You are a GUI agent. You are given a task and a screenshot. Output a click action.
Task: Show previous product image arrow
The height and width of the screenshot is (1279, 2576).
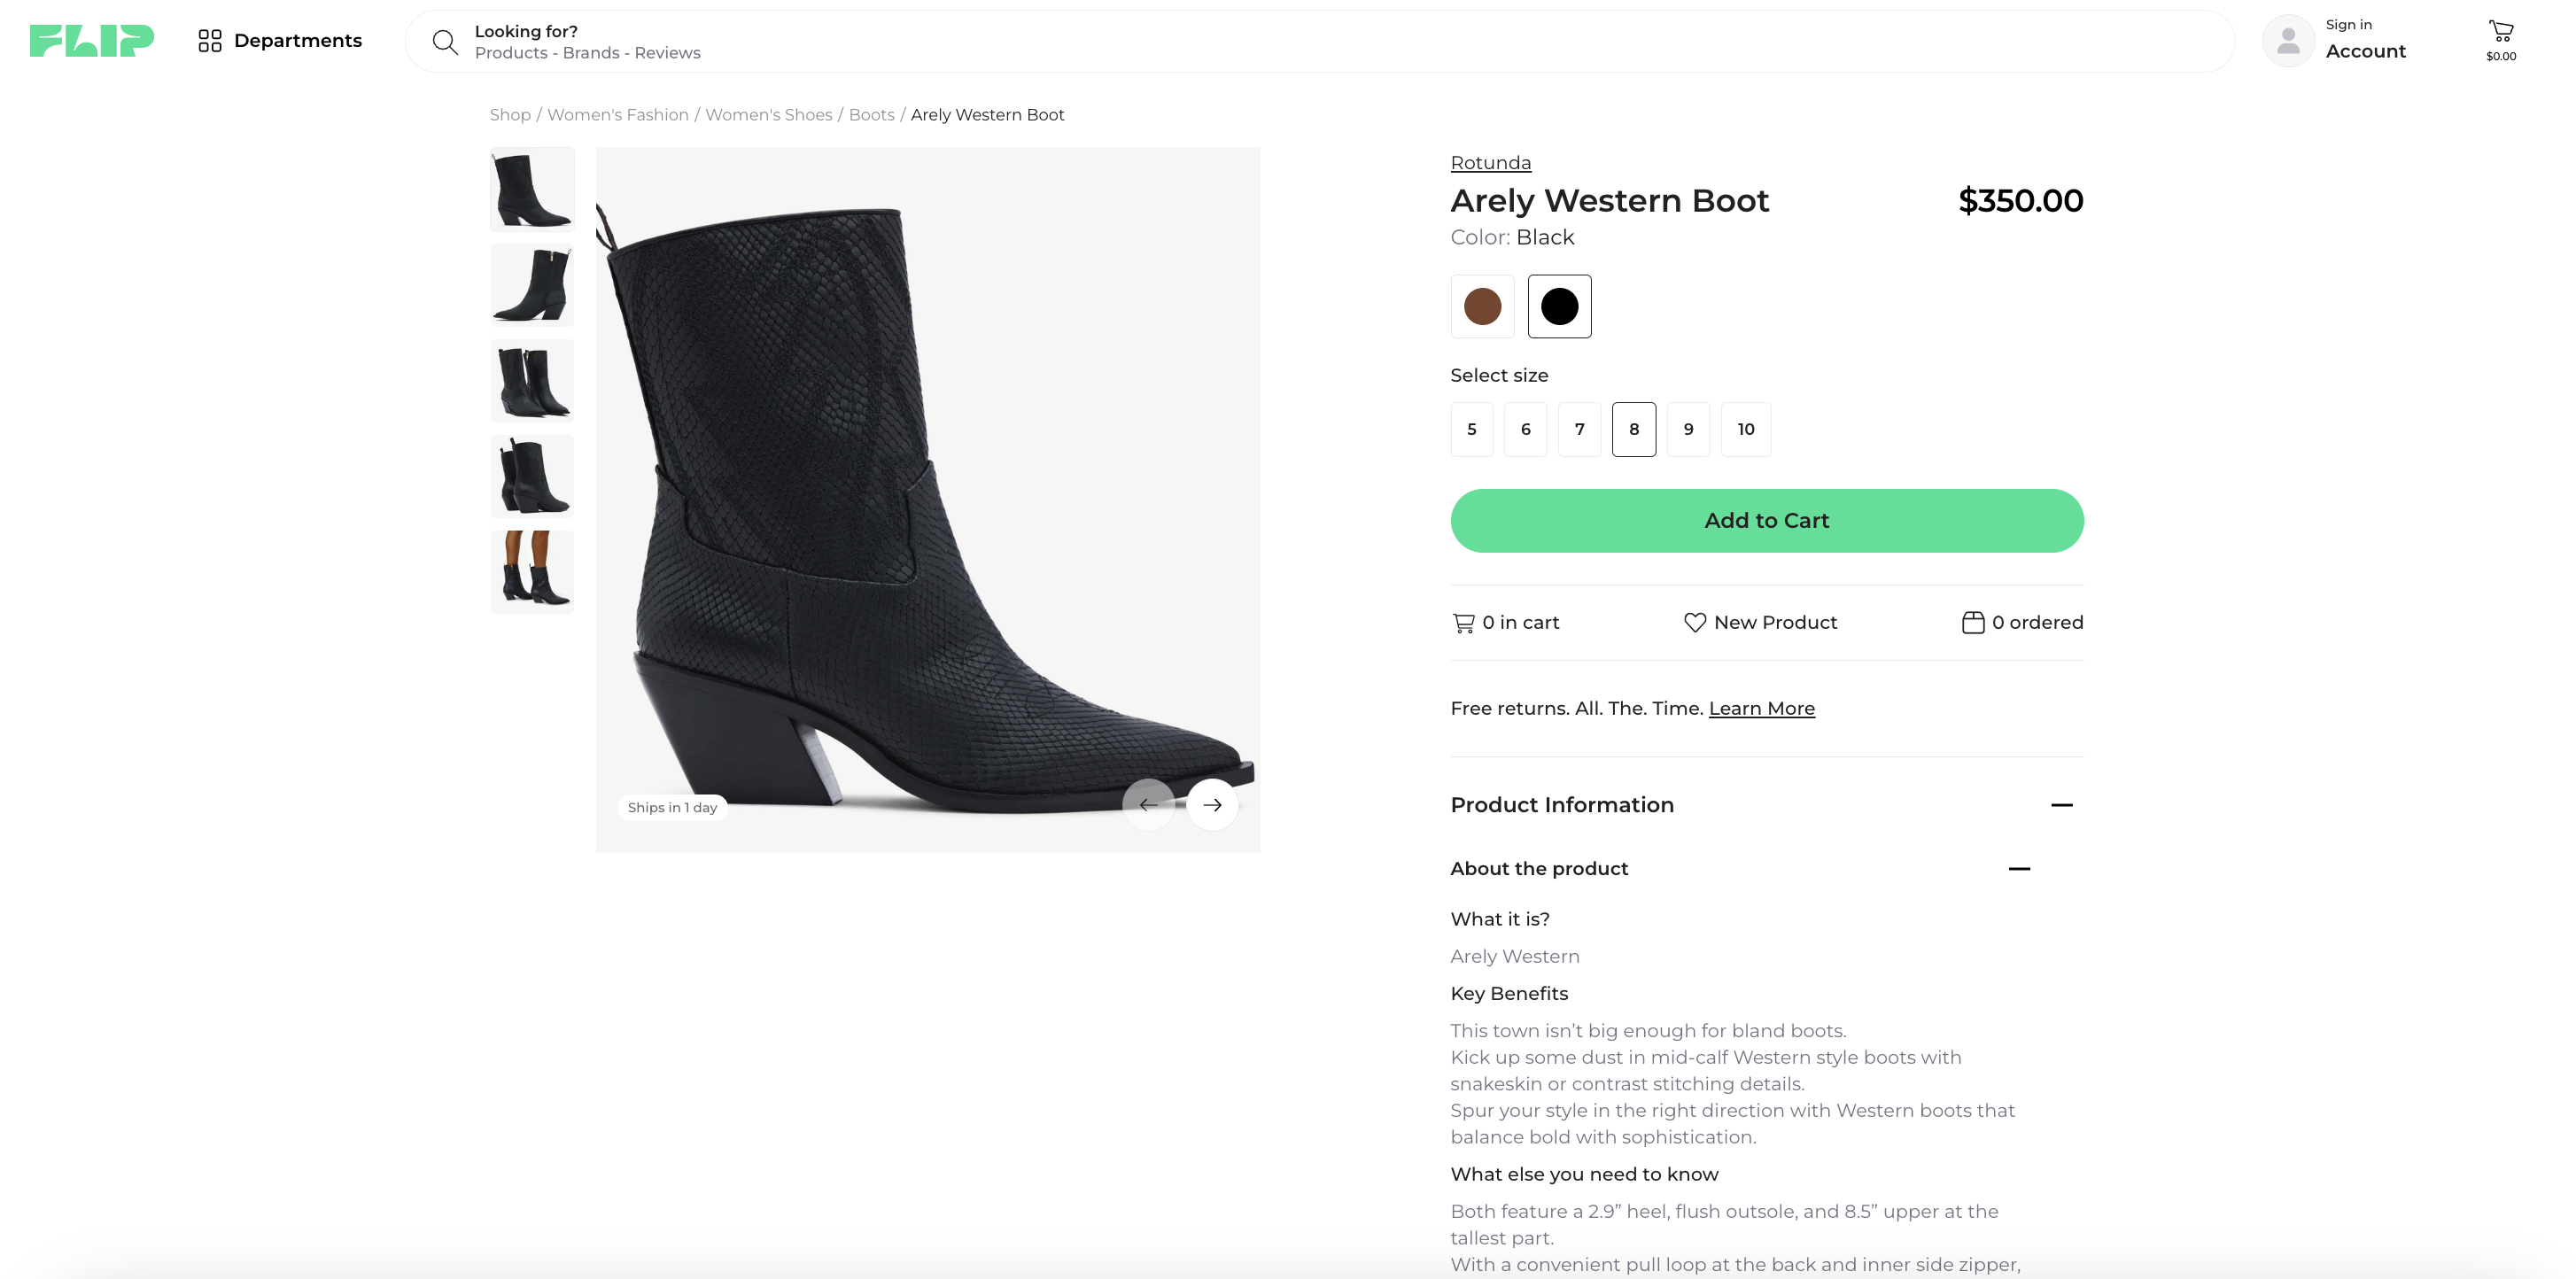pos(1148,805)
